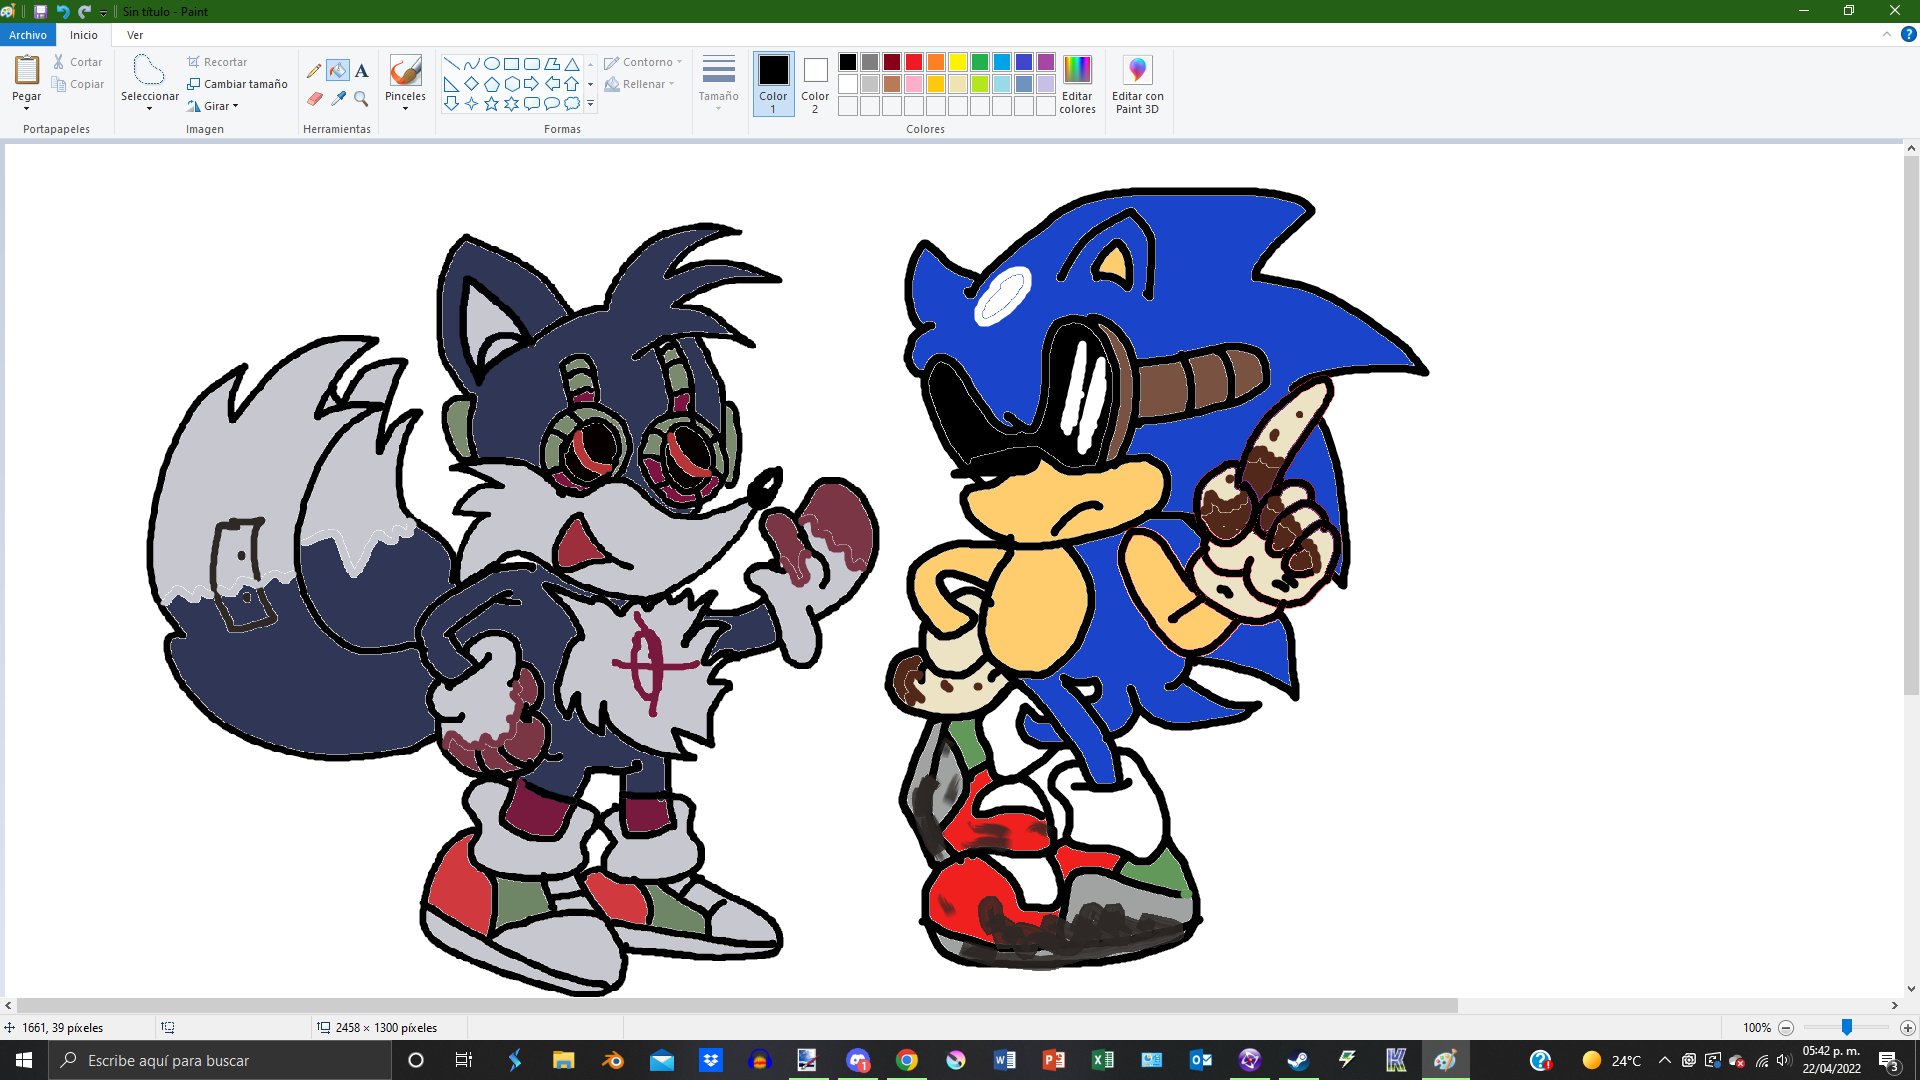Select Color 1 as active color
Image resolution: width=1920 pixels, height=1080 pixels.
pyautogui.click(x=773, y=83)
